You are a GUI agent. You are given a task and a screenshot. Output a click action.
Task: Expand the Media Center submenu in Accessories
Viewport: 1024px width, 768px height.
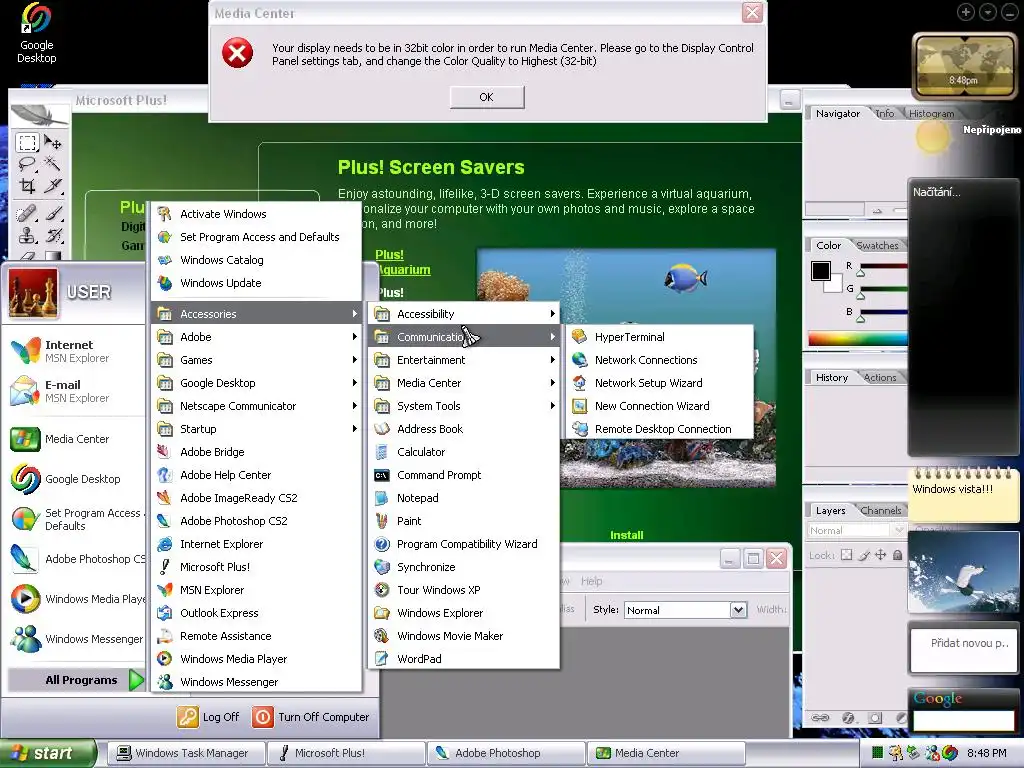[464, 383]
